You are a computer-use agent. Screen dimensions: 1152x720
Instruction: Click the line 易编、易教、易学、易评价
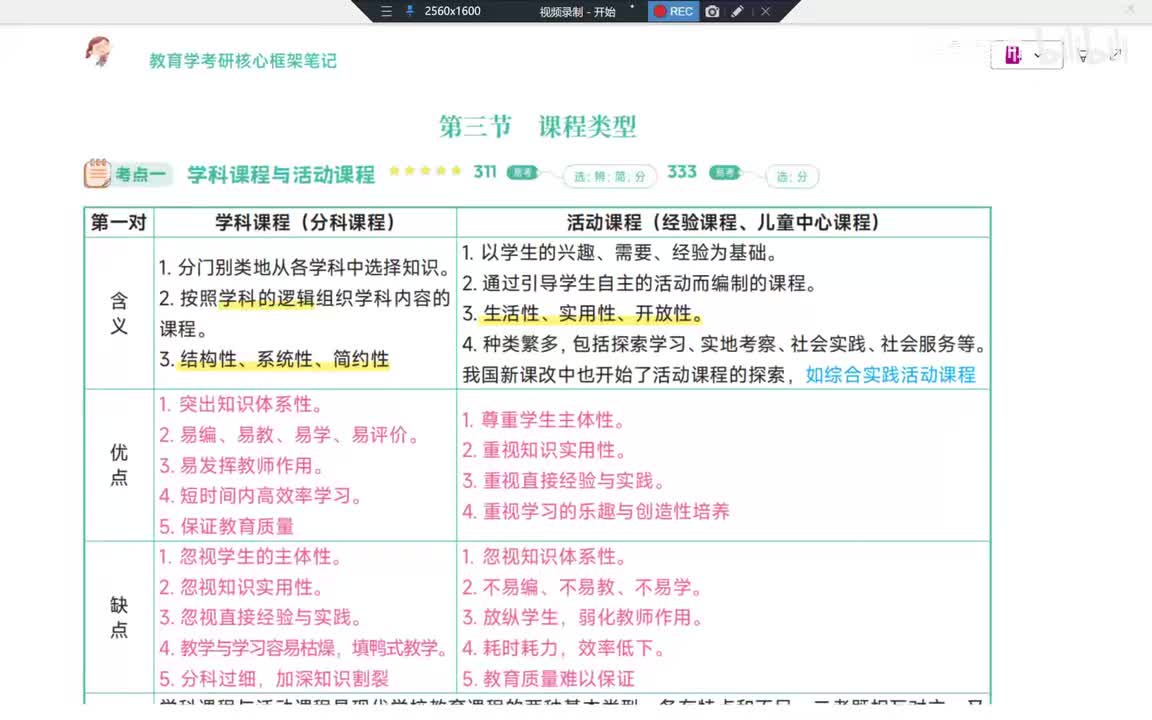[x=289, y=435]
